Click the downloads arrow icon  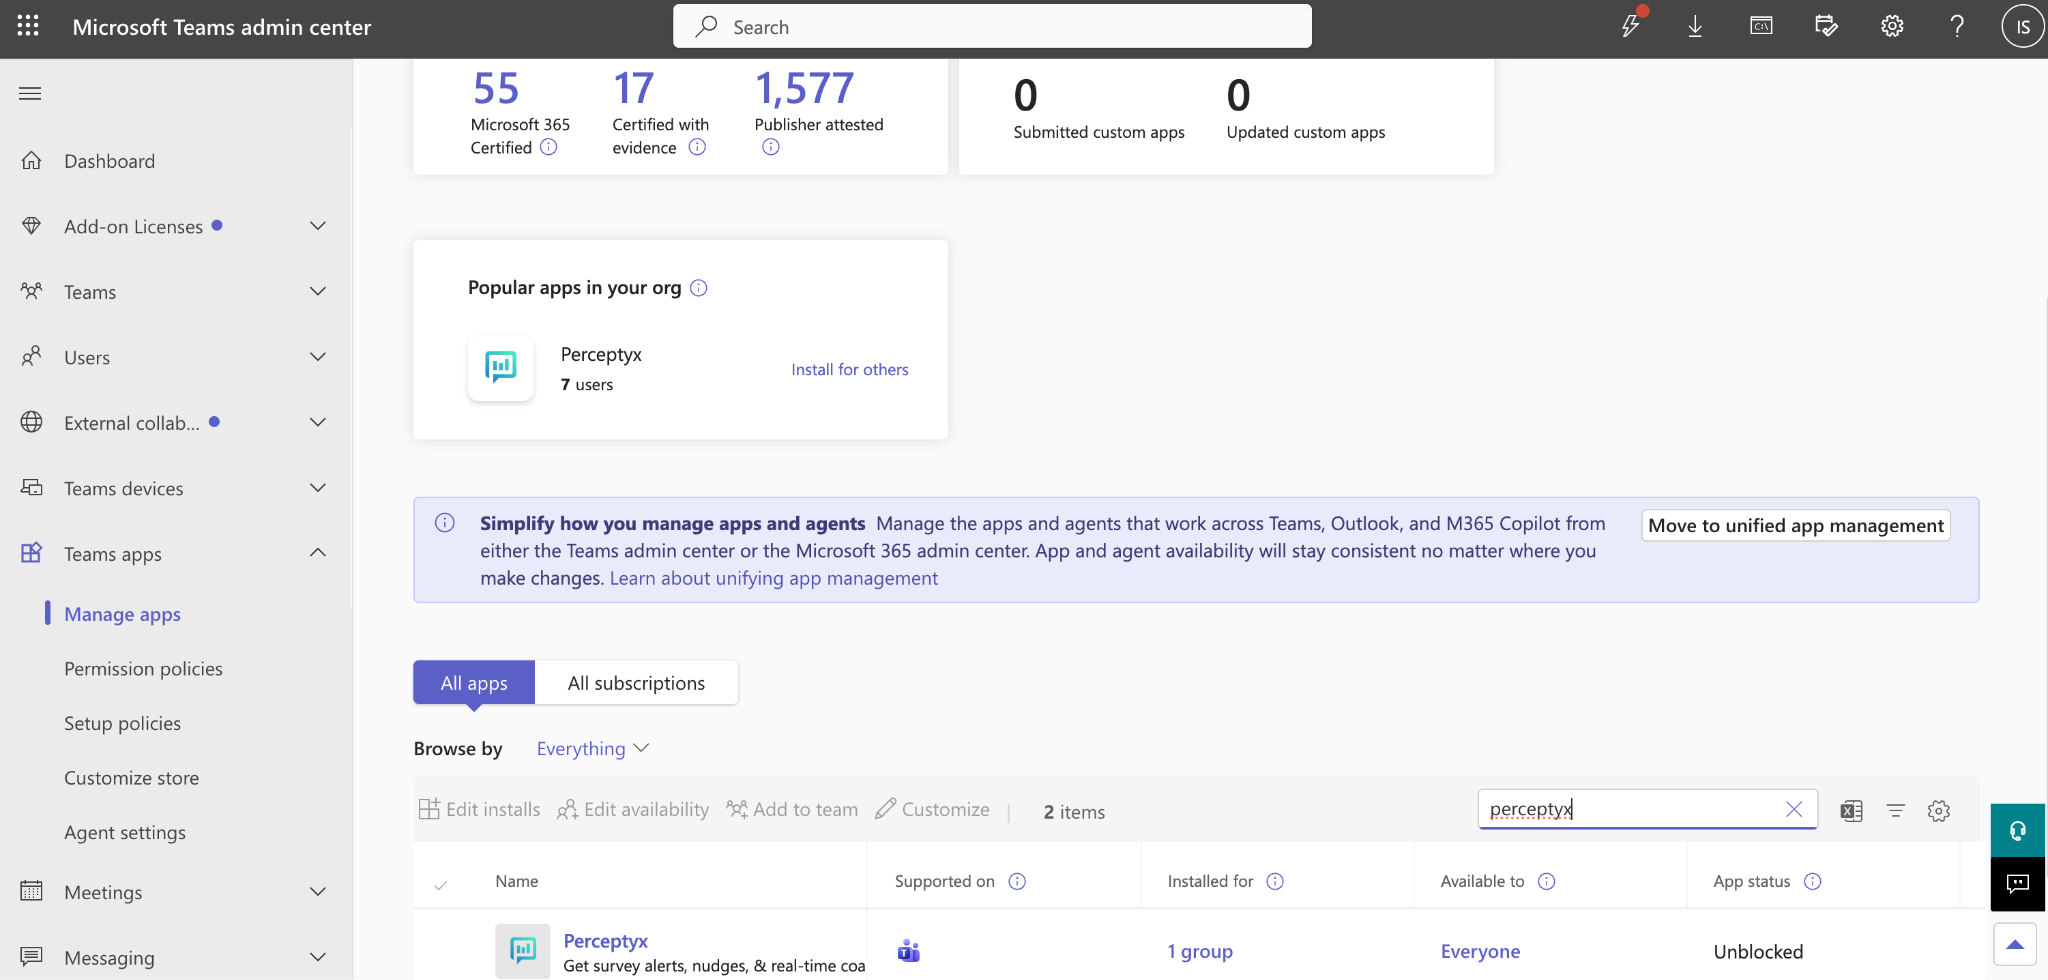(x=1695, y=26)
